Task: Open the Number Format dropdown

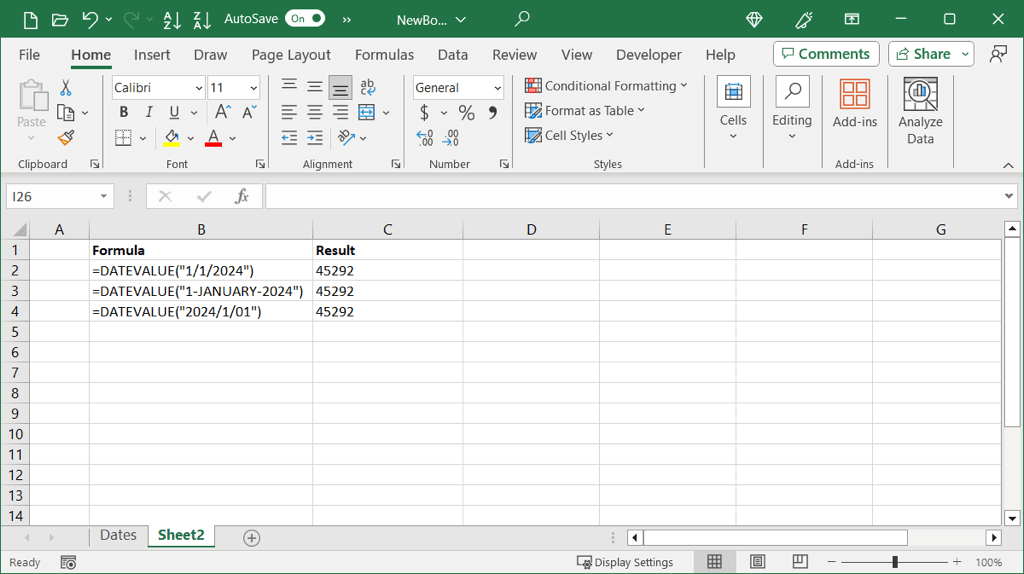Action: [497, 88]
